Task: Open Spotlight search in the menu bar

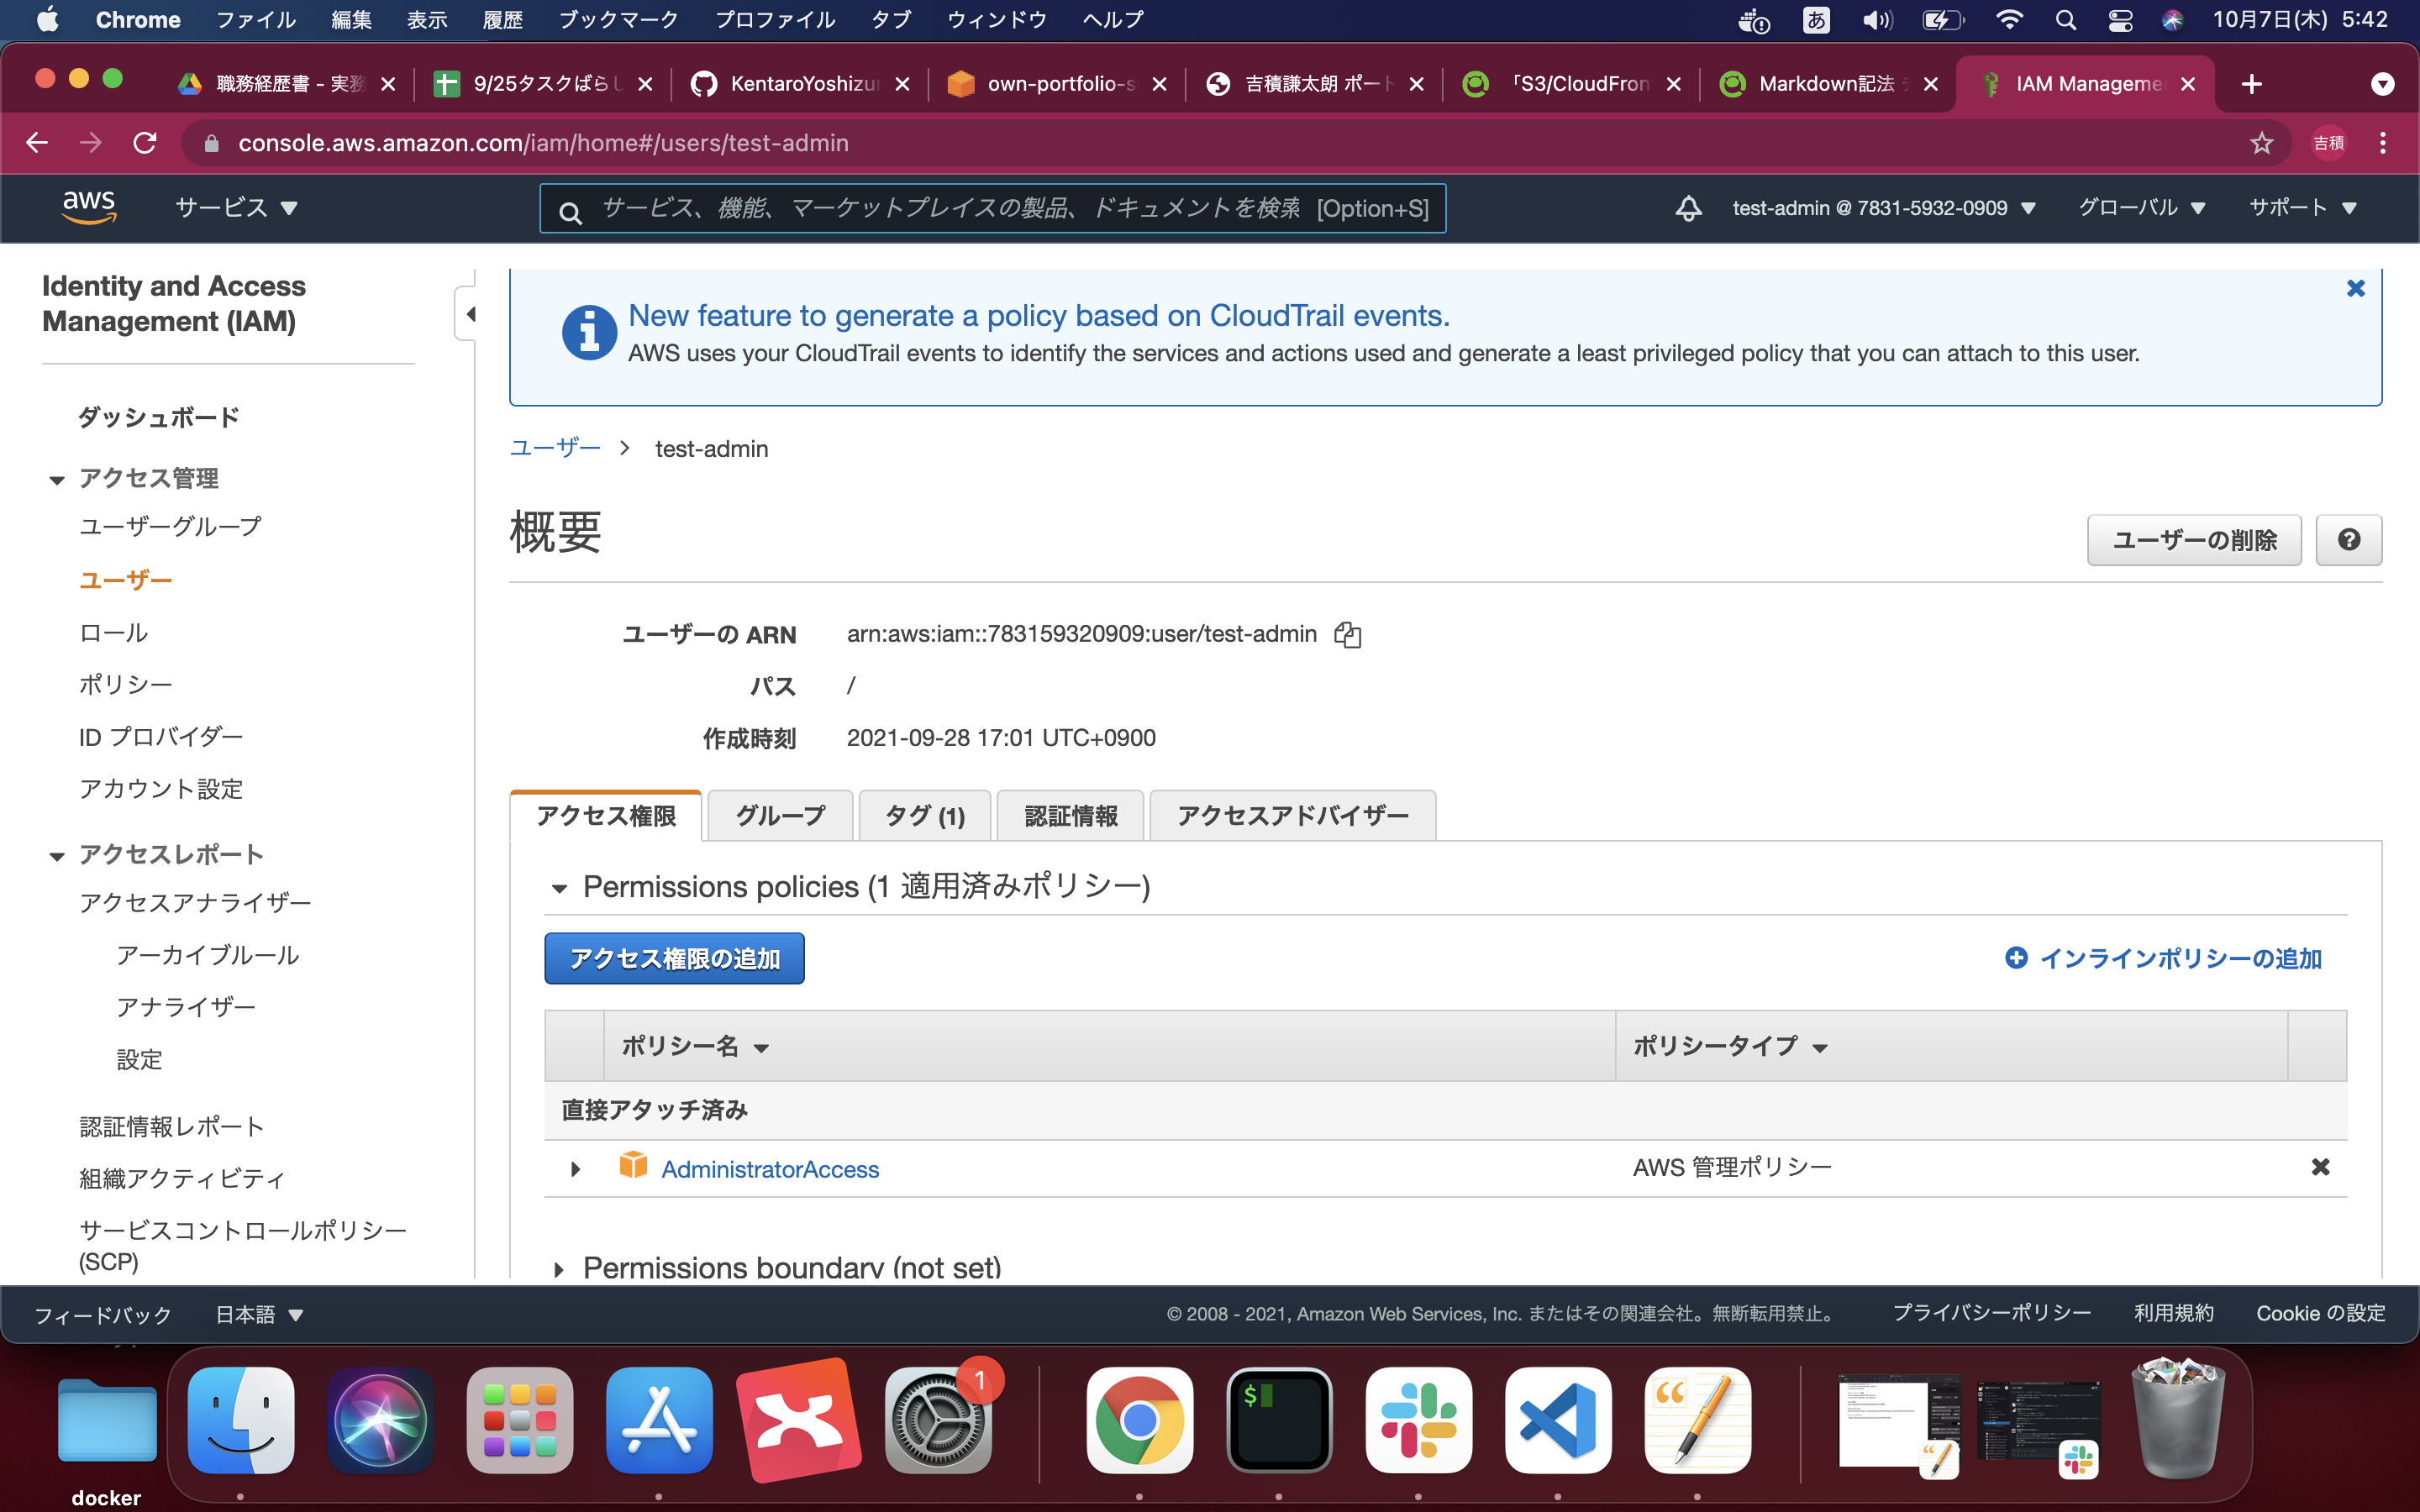Action: click(x=2066, y=19)
